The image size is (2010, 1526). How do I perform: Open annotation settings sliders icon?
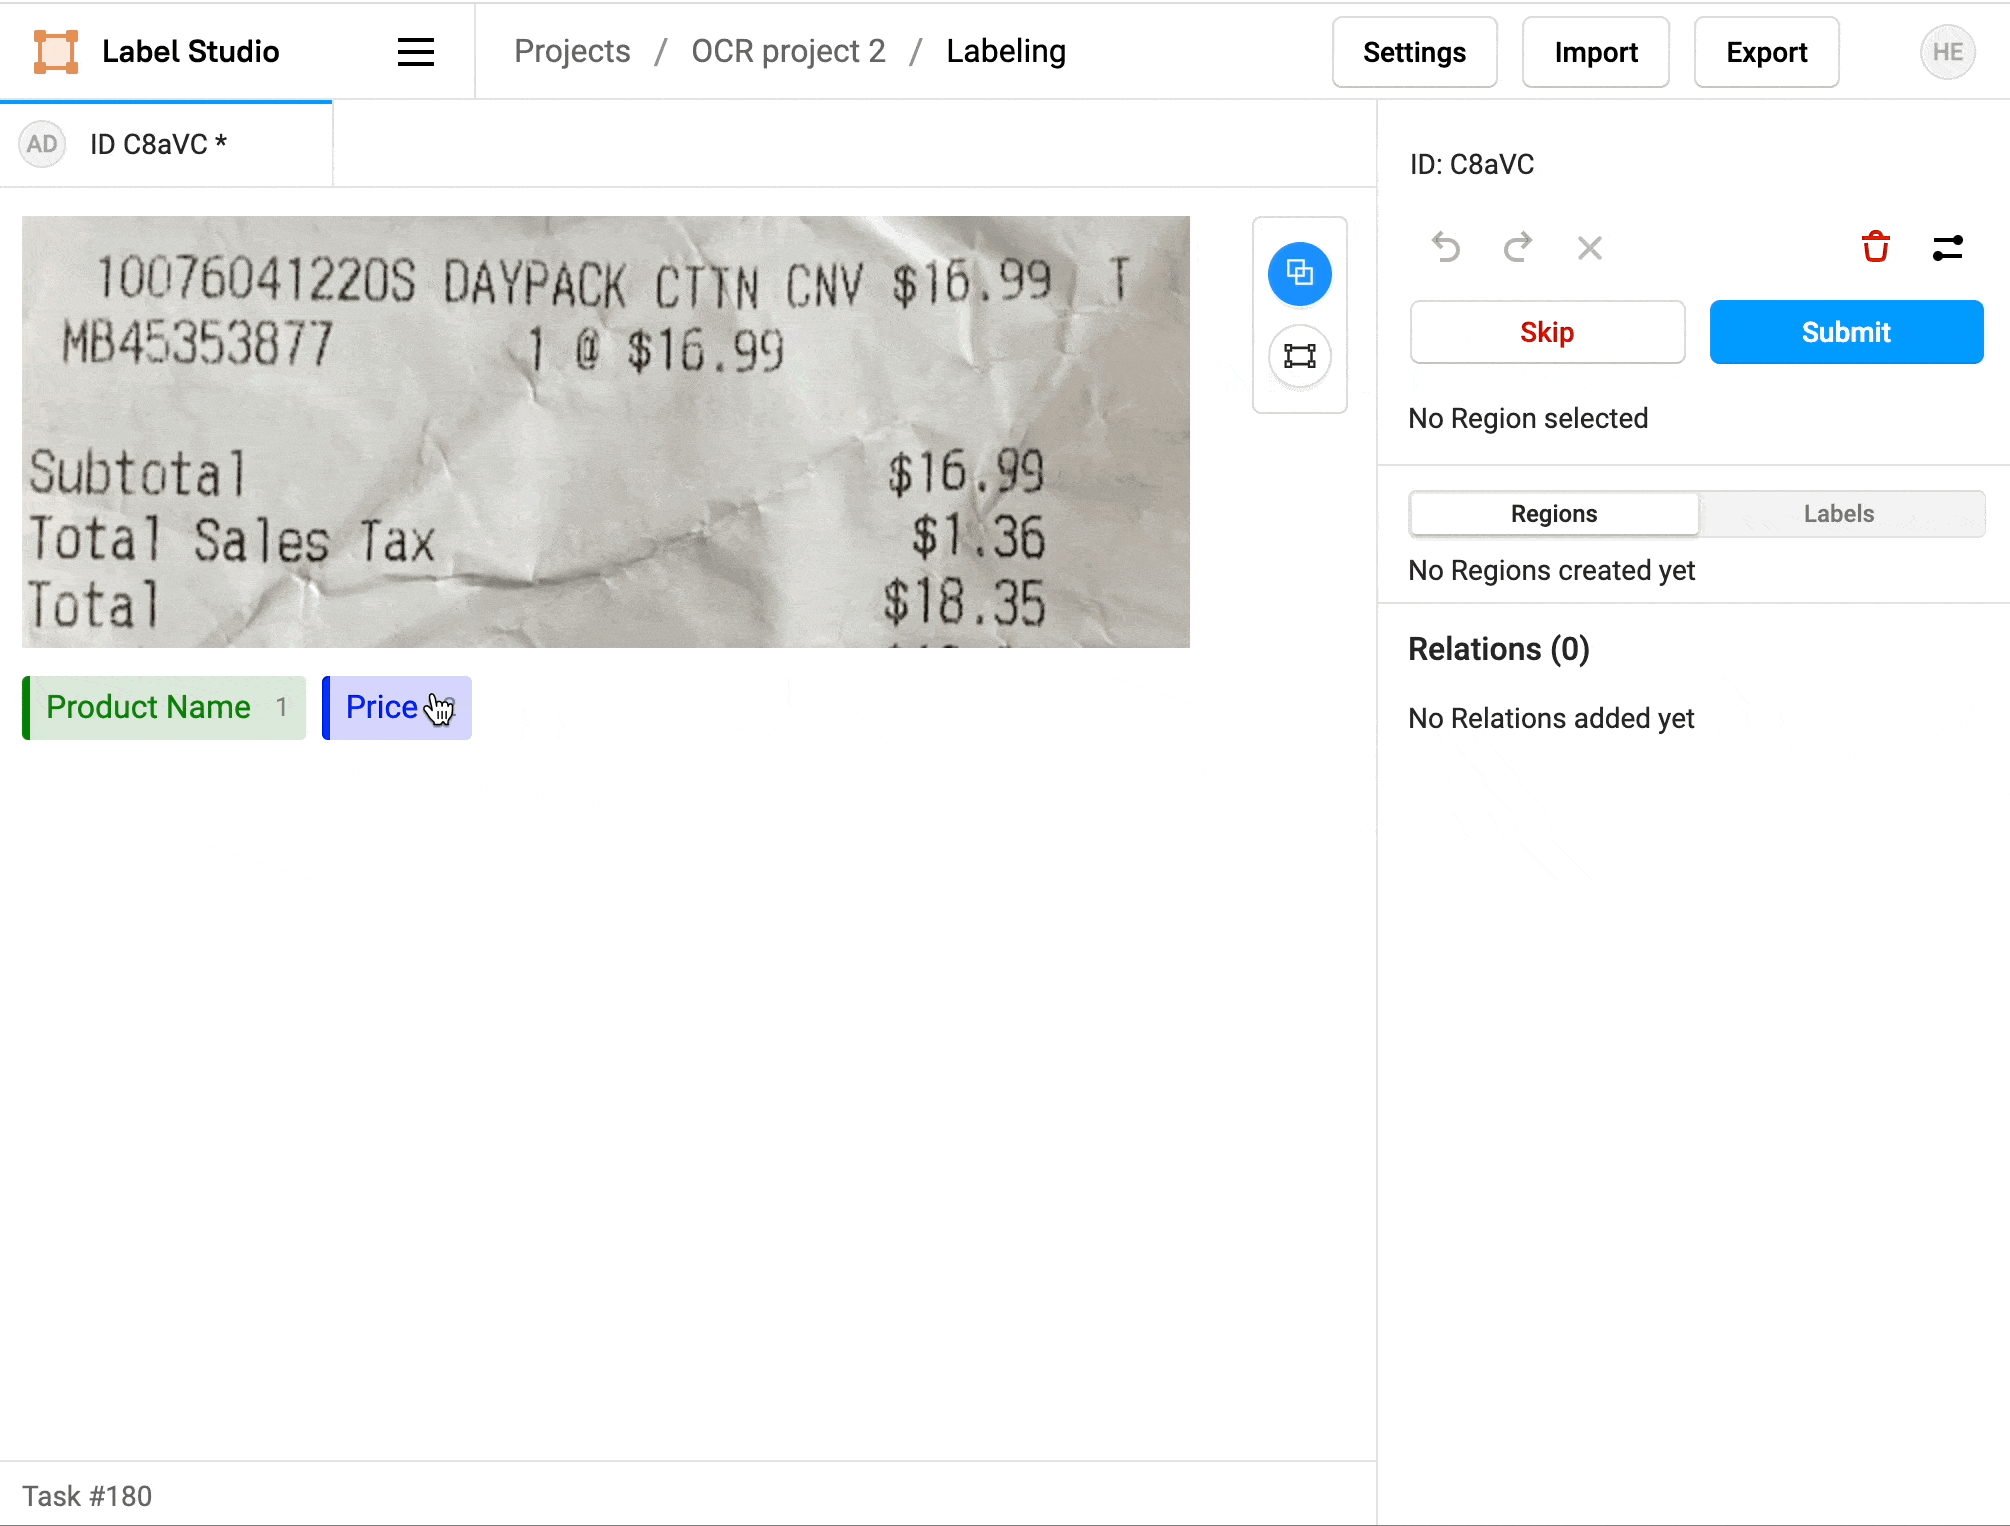[x=1948, y=247]
